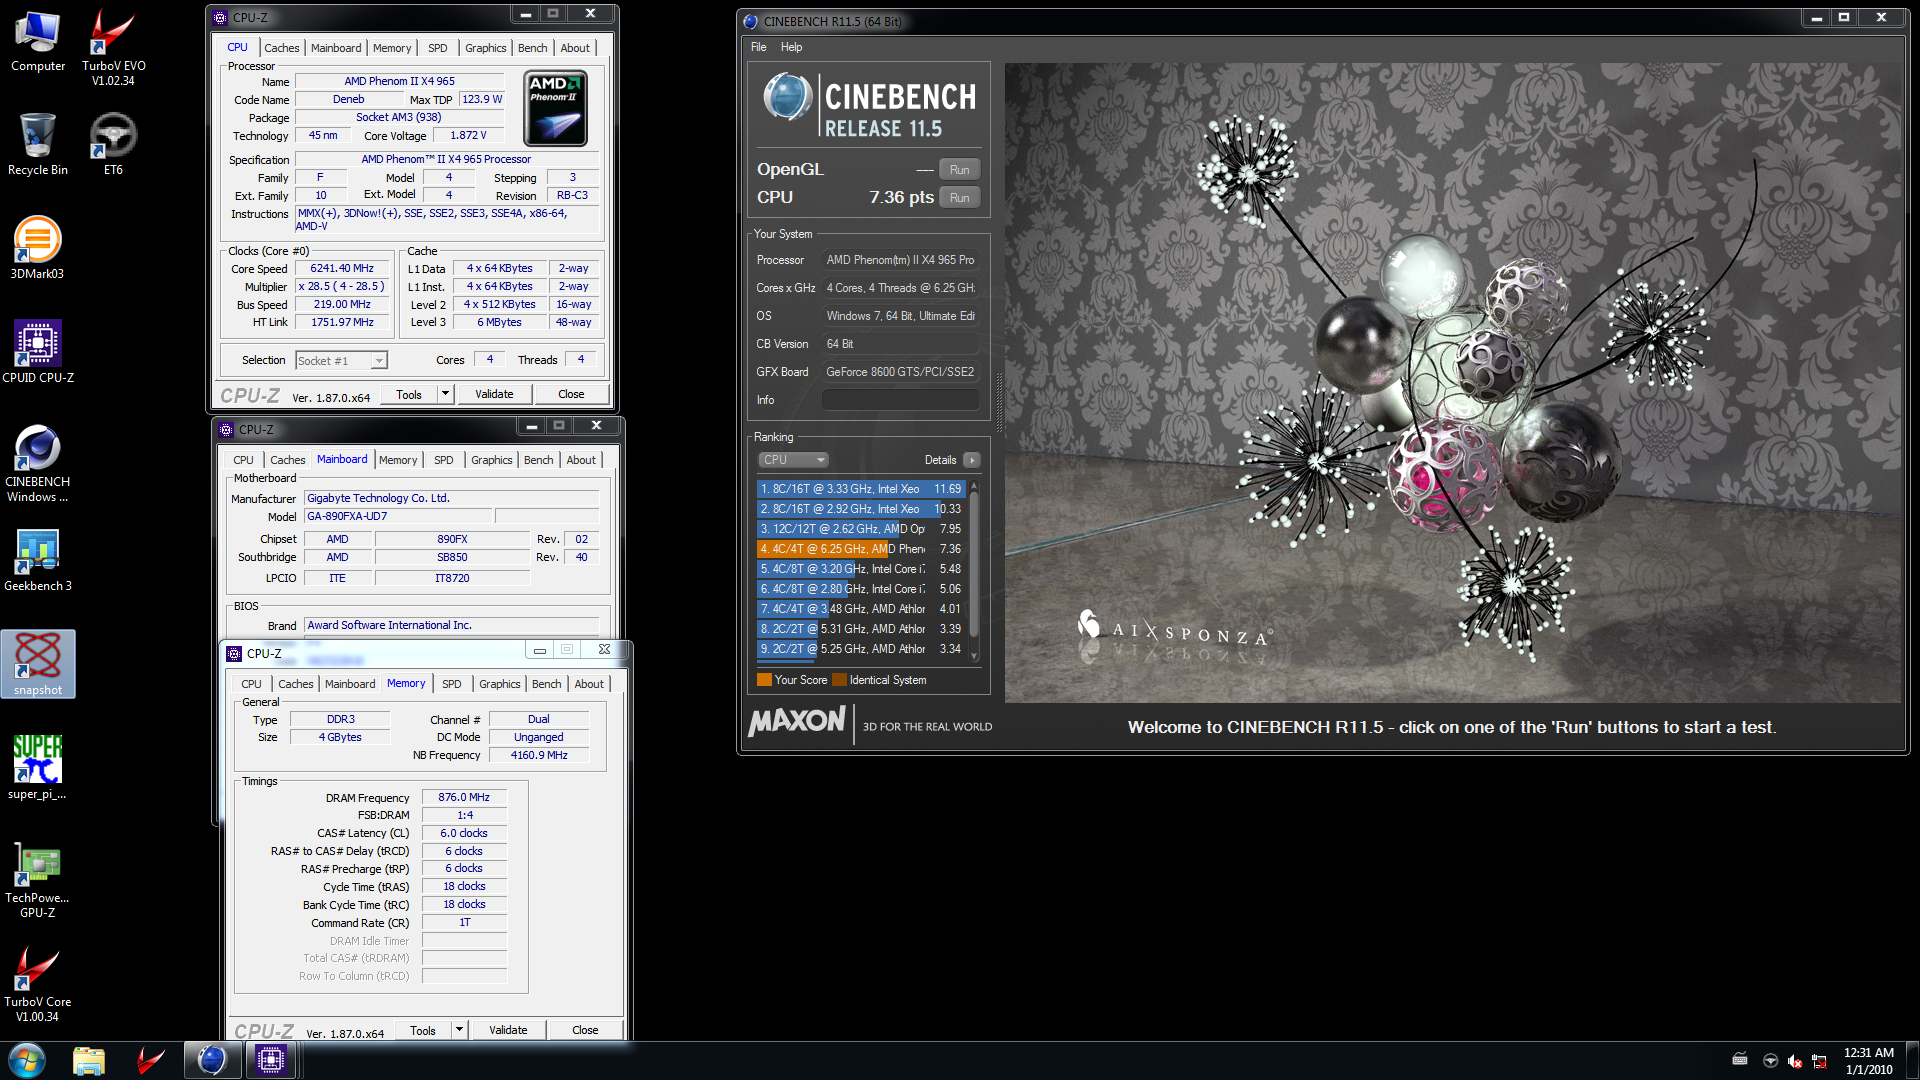Click the DRAM Frequency value 876.0 MHz
The height and width of the screenshot is (1080, 1920).
pos(464,798)
